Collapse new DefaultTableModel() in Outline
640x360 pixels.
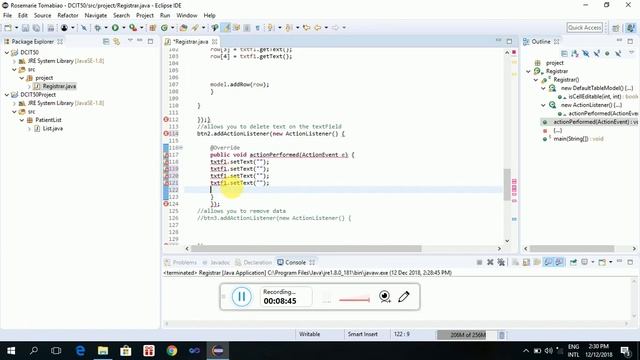pyautogui.click(x=544, y=88)
